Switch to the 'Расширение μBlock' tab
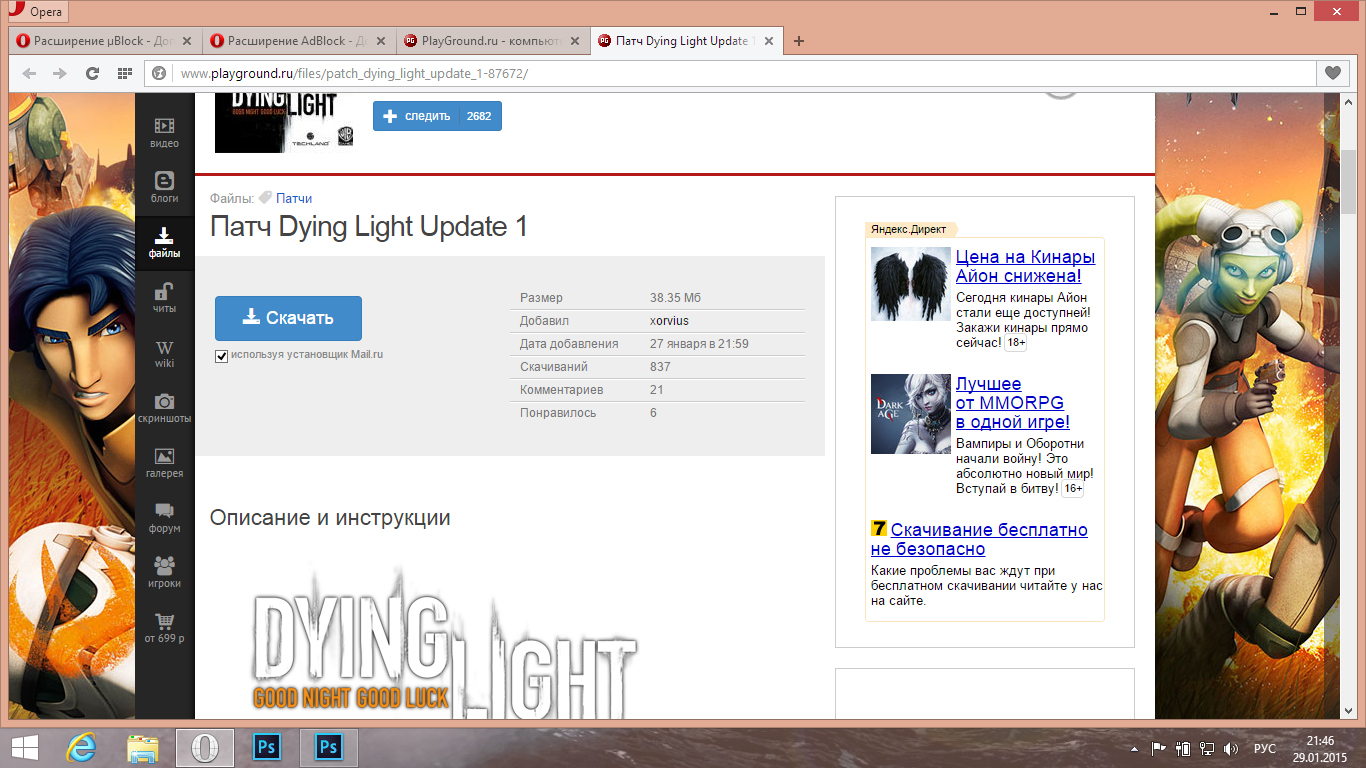1366x768 pixels. pos(105,41)
